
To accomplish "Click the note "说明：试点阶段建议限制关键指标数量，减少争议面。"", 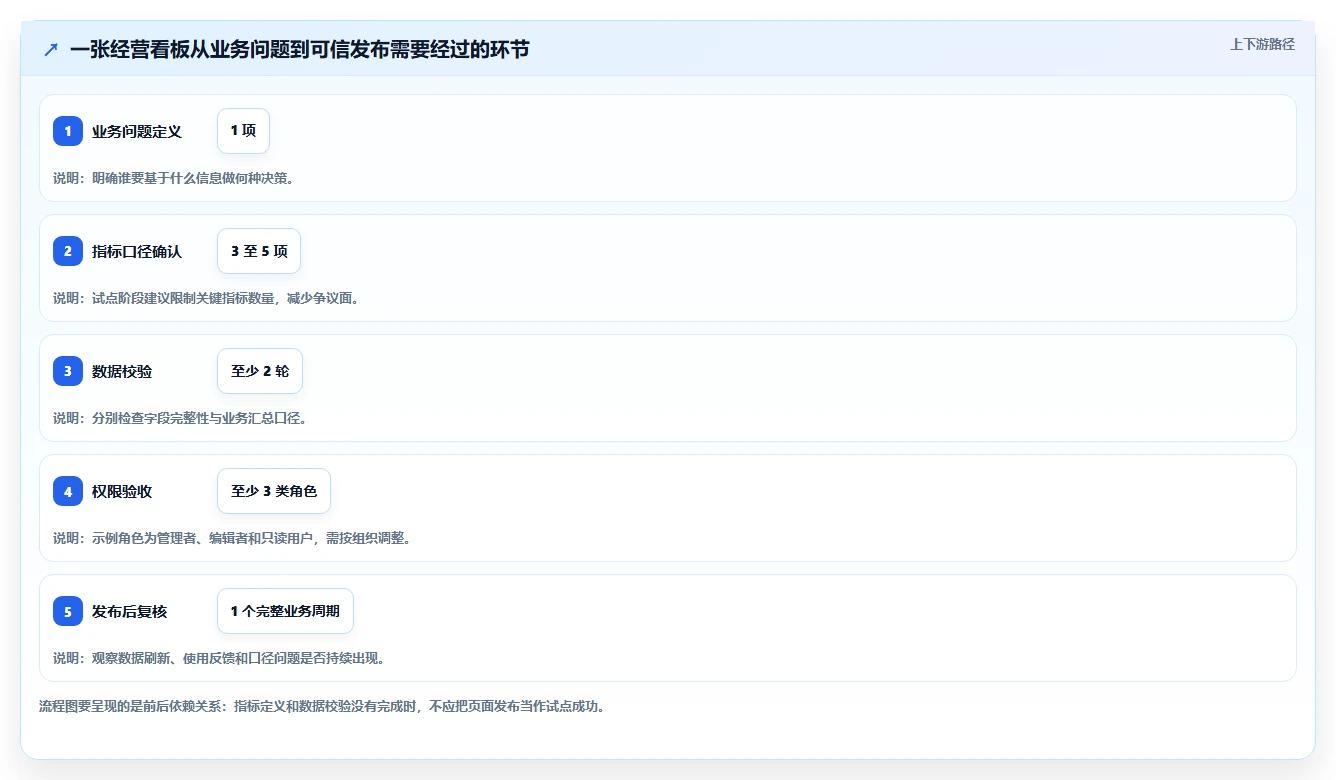I will pos(206,298).
